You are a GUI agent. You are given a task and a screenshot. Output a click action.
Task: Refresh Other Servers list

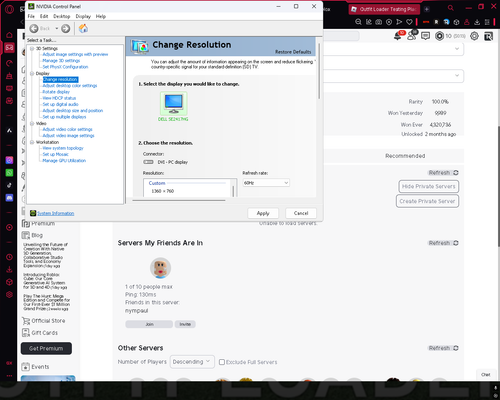pos(444,348)
